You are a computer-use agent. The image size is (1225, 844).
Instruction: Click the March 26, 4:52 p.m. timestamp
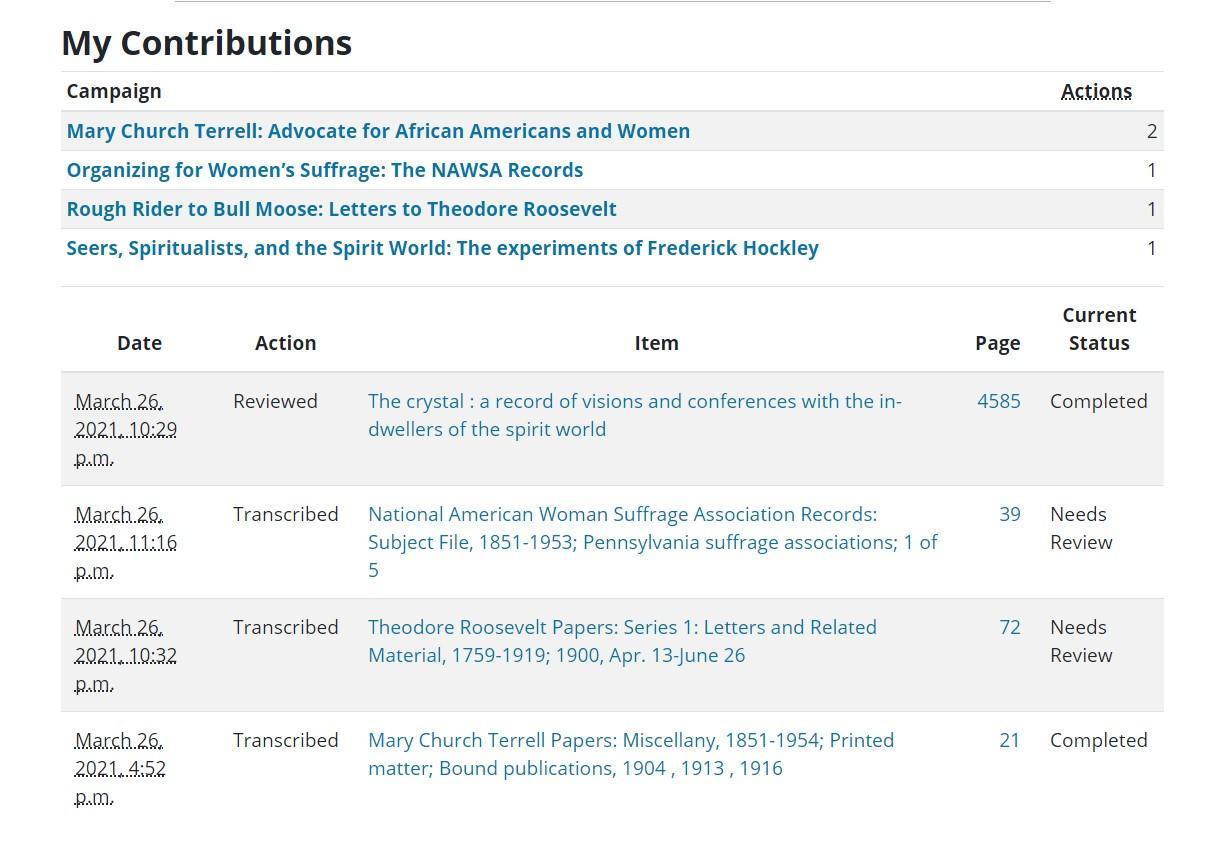[120, 768]
